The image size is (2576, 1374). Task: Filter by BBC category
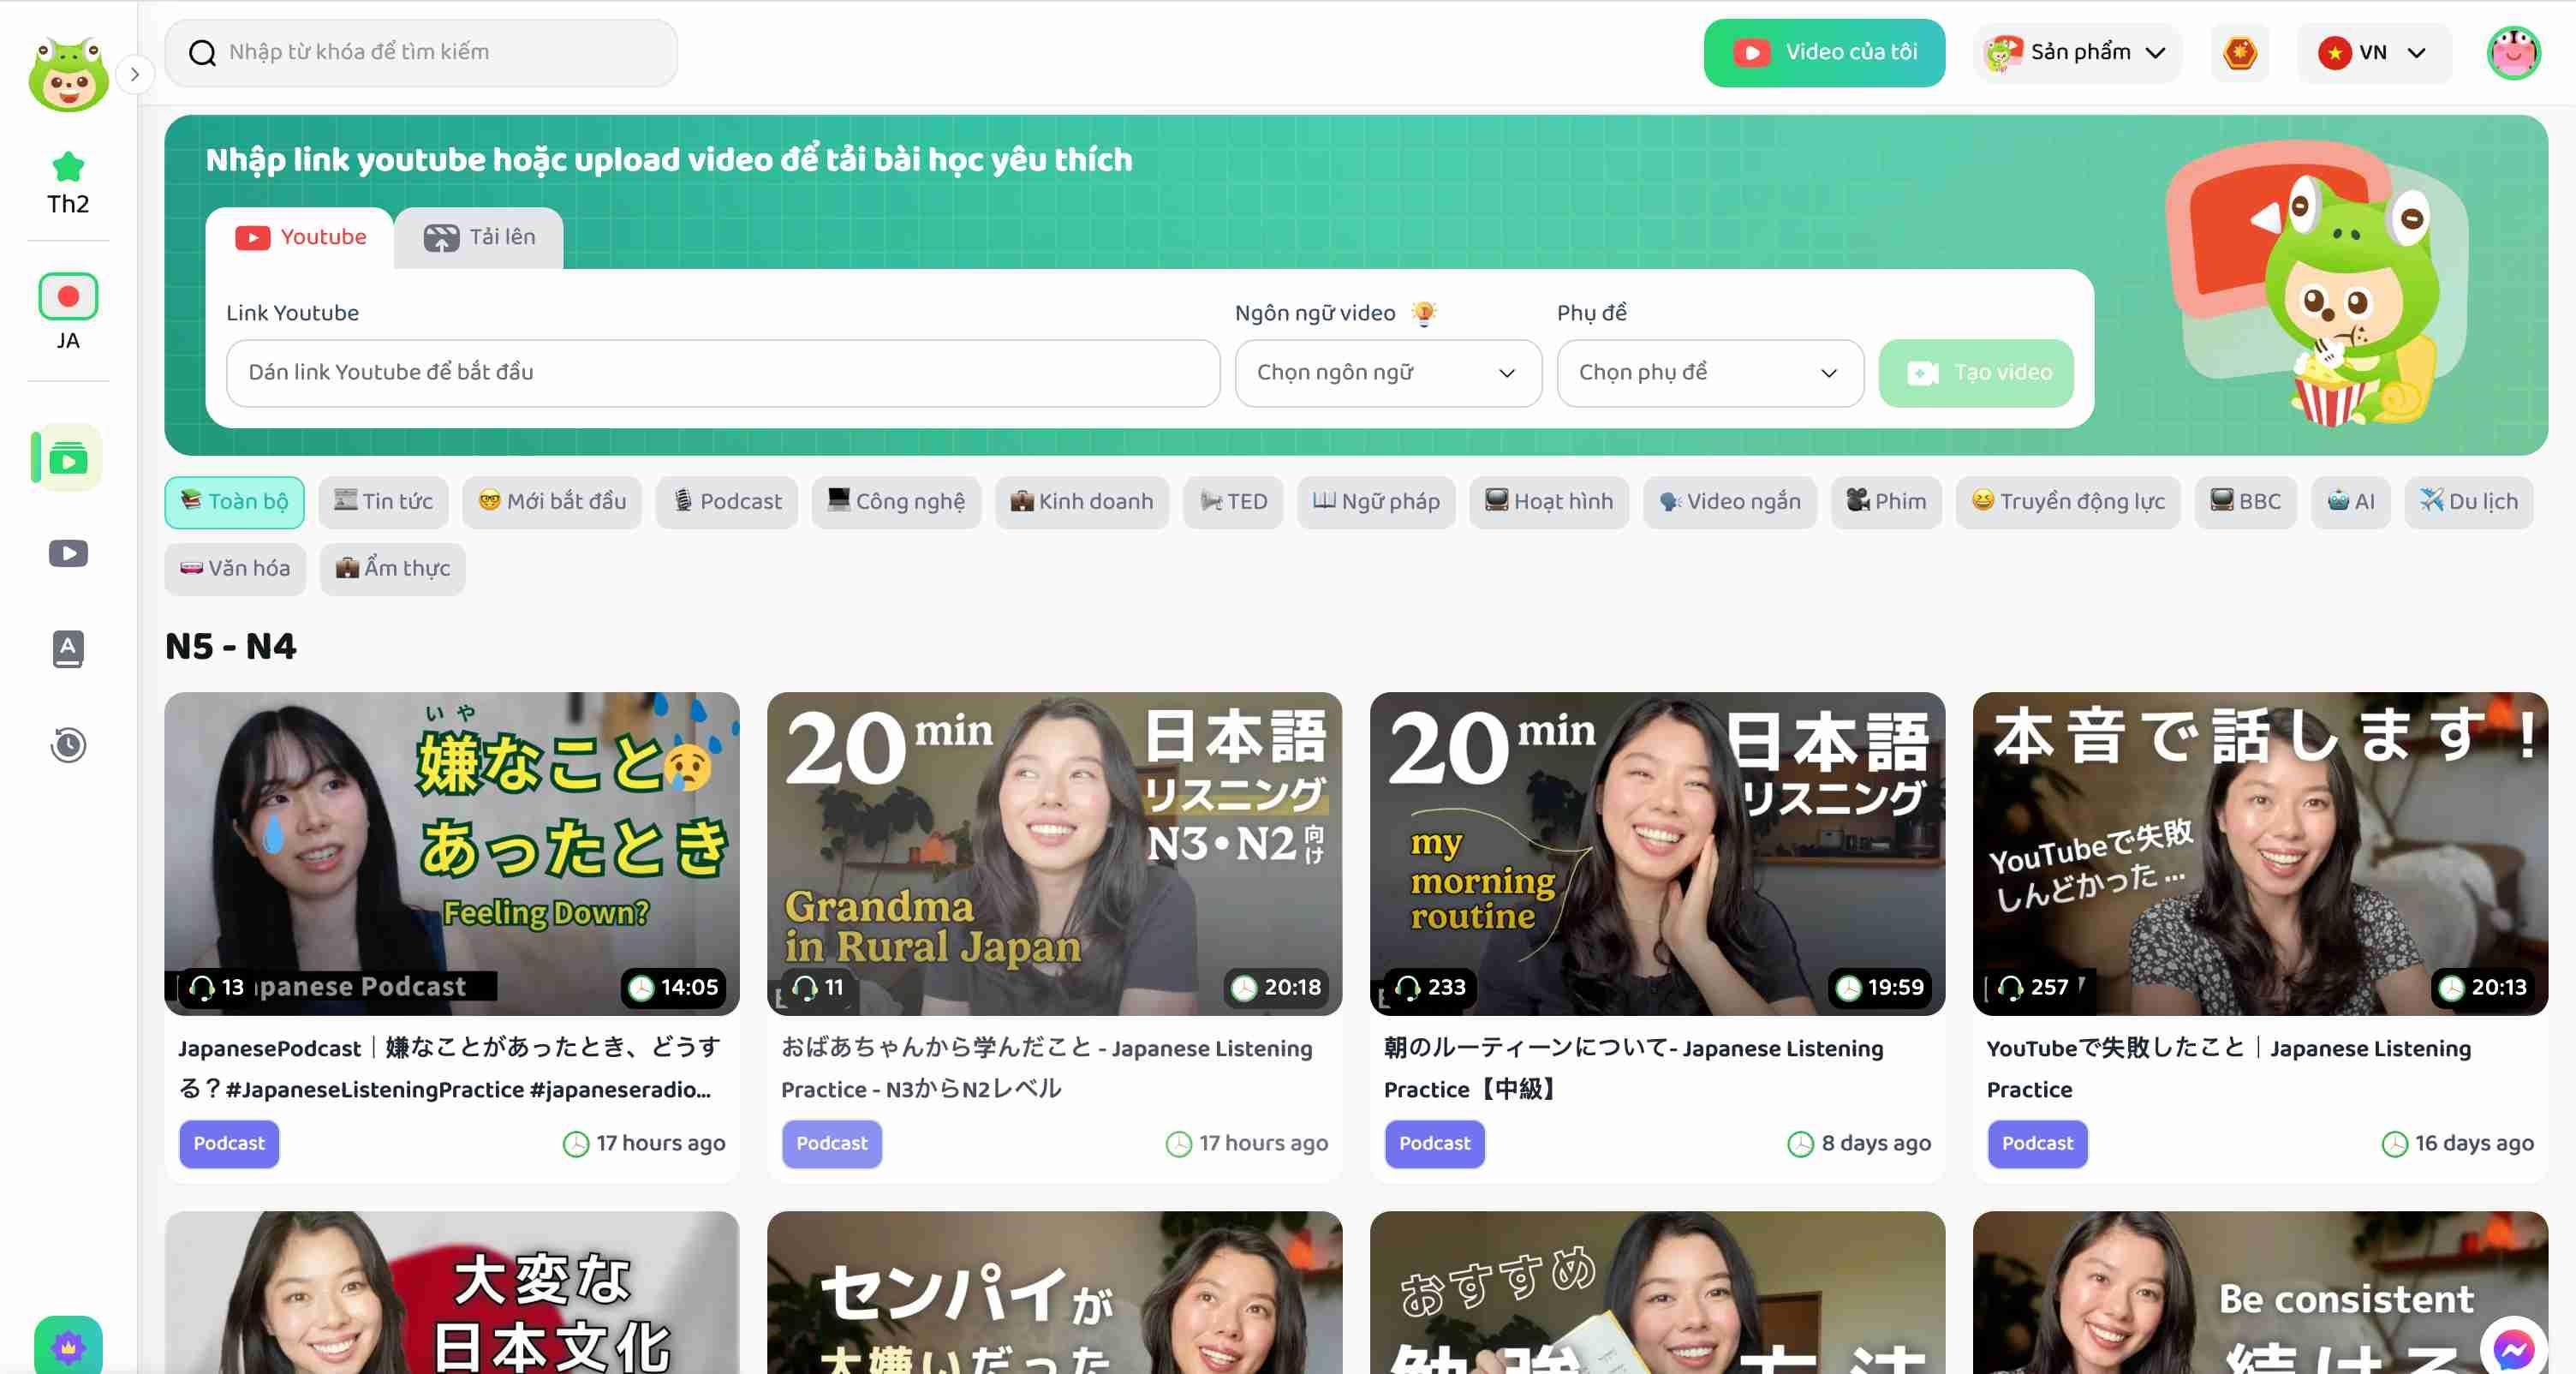pyautogui.click(x=2246, y=502)
